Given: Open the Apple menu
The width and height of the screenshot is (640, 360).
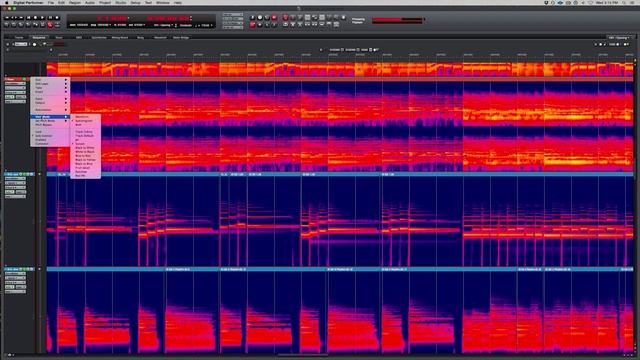Looking at the screenshot, I should (6, 2).
